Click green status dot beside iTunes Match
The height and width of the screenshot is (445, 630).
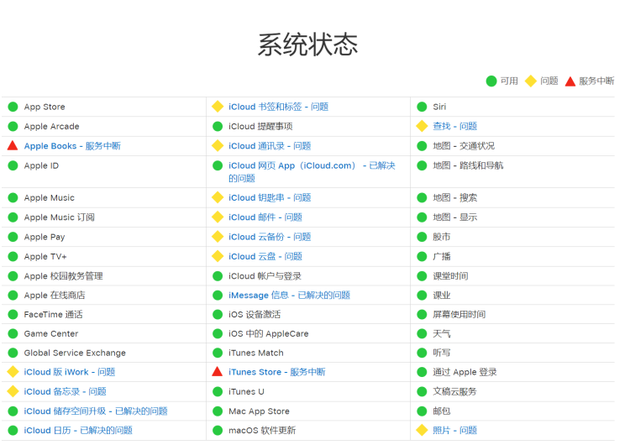tap(217, 353)
